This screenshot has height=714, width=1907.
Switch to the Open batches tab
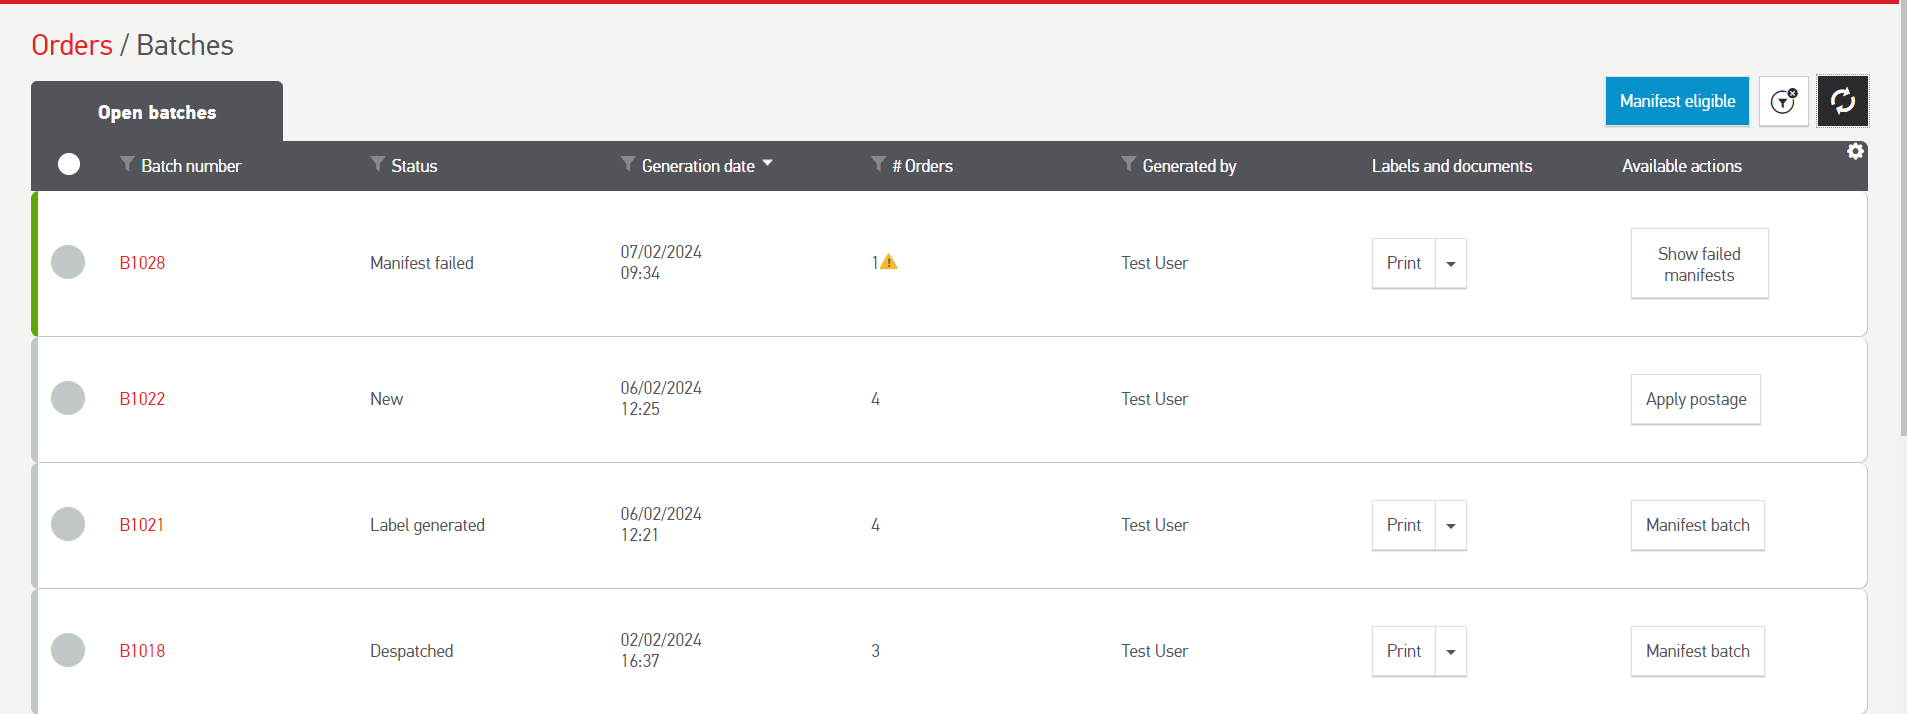coord(157,112)
